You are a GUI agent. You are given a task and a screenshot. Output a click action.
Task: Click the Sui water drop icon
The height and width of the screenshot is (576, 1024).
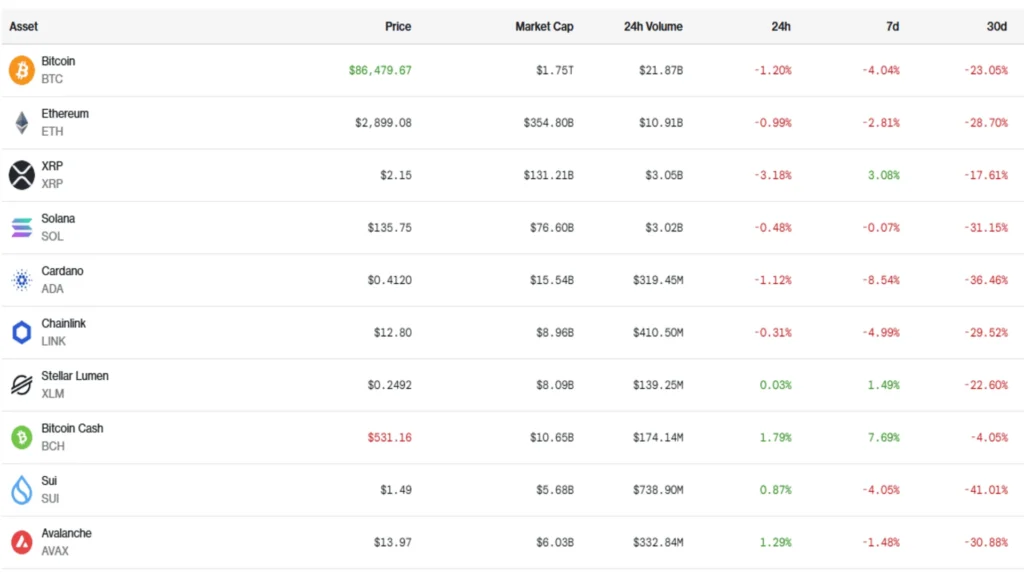coord(21,490)
